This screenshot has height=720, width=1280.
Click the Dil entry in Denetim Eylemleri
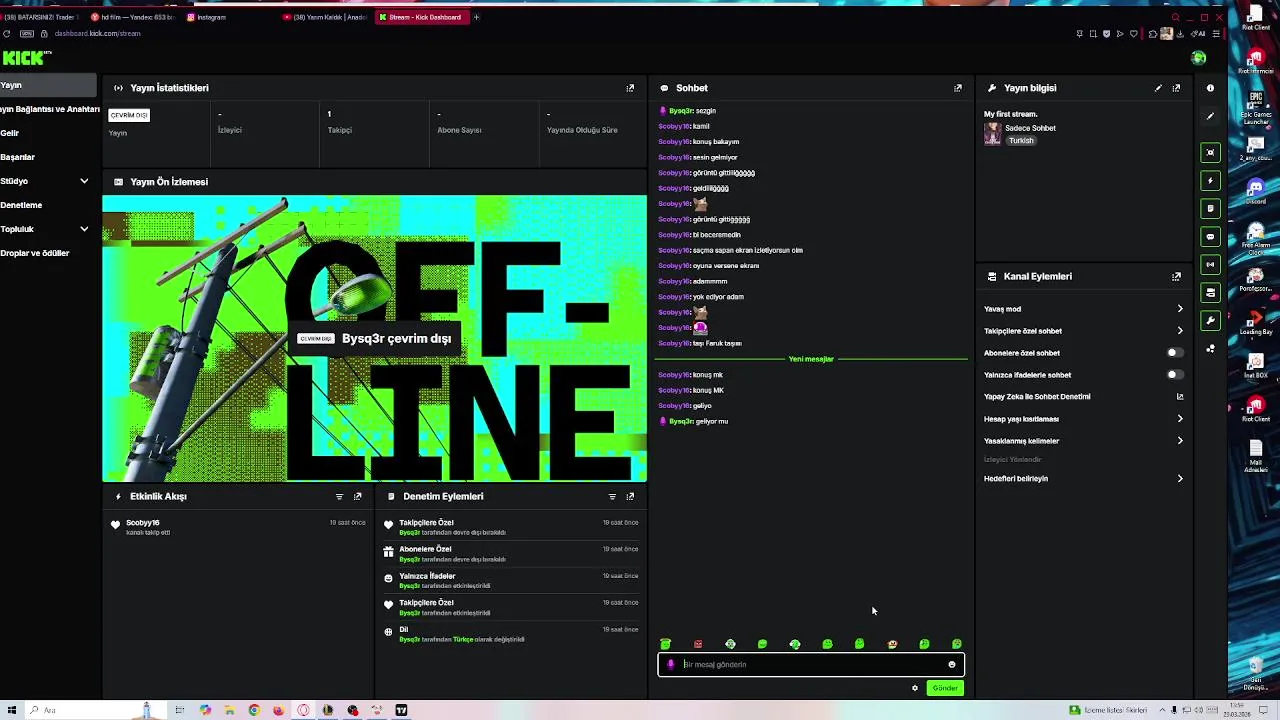point(511,634)
